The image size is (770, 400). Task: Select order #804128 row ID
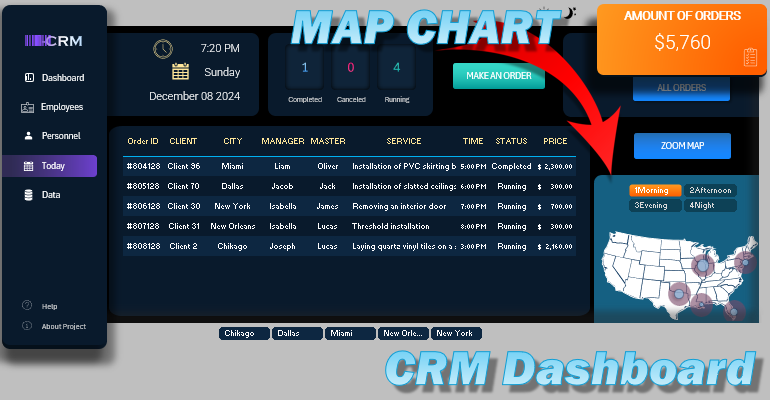pos(143,166)
